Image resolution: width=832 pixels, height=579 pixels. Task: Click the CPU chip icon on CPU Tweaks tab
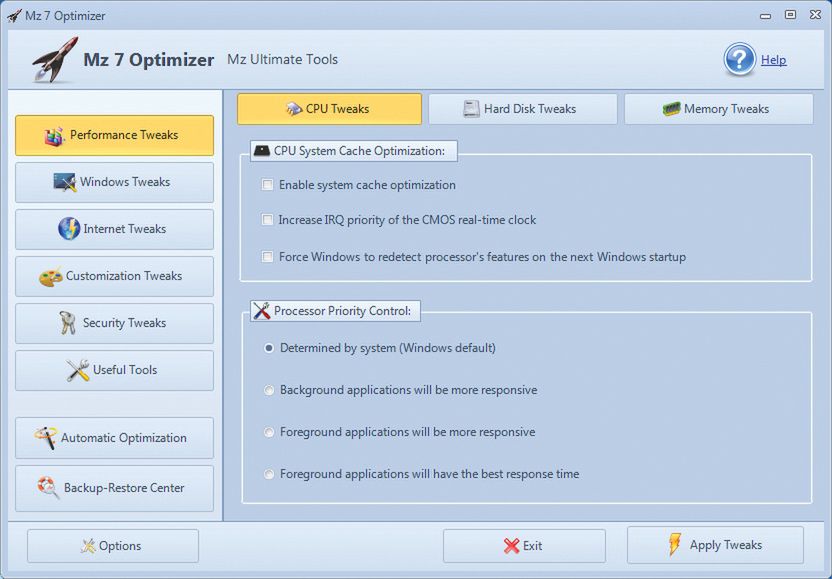pos(294,109)
